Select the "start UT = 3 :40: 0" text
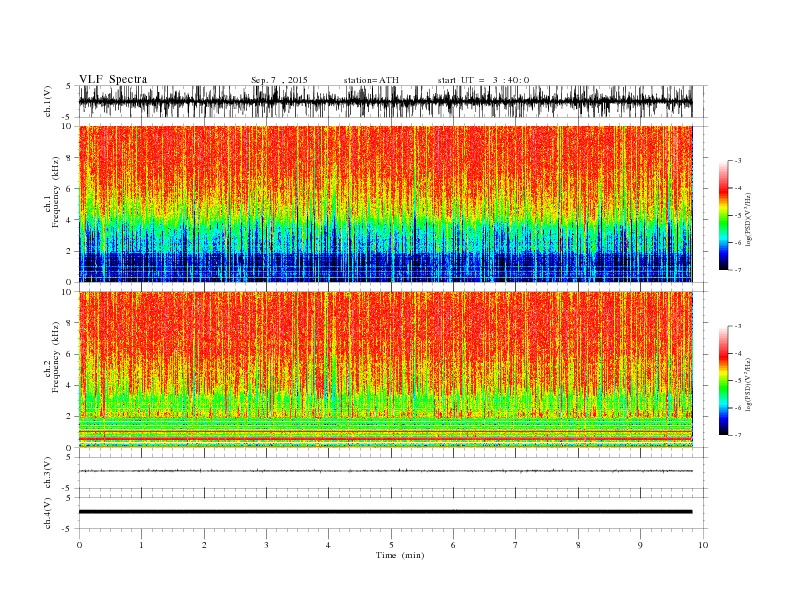 coord(483,80)
